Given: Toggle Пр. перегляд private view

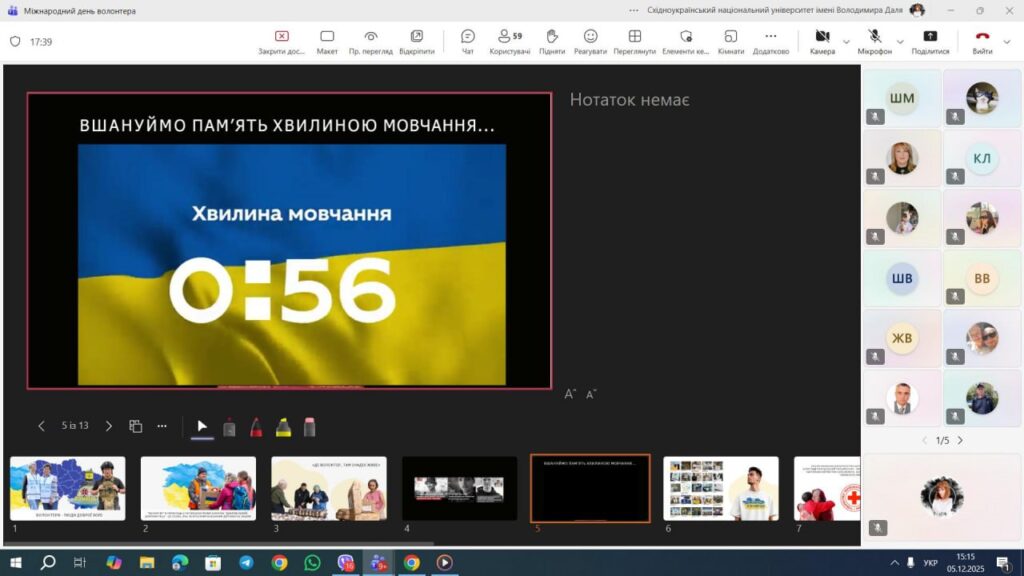Looking at the screenshot, I should [370, 41].
